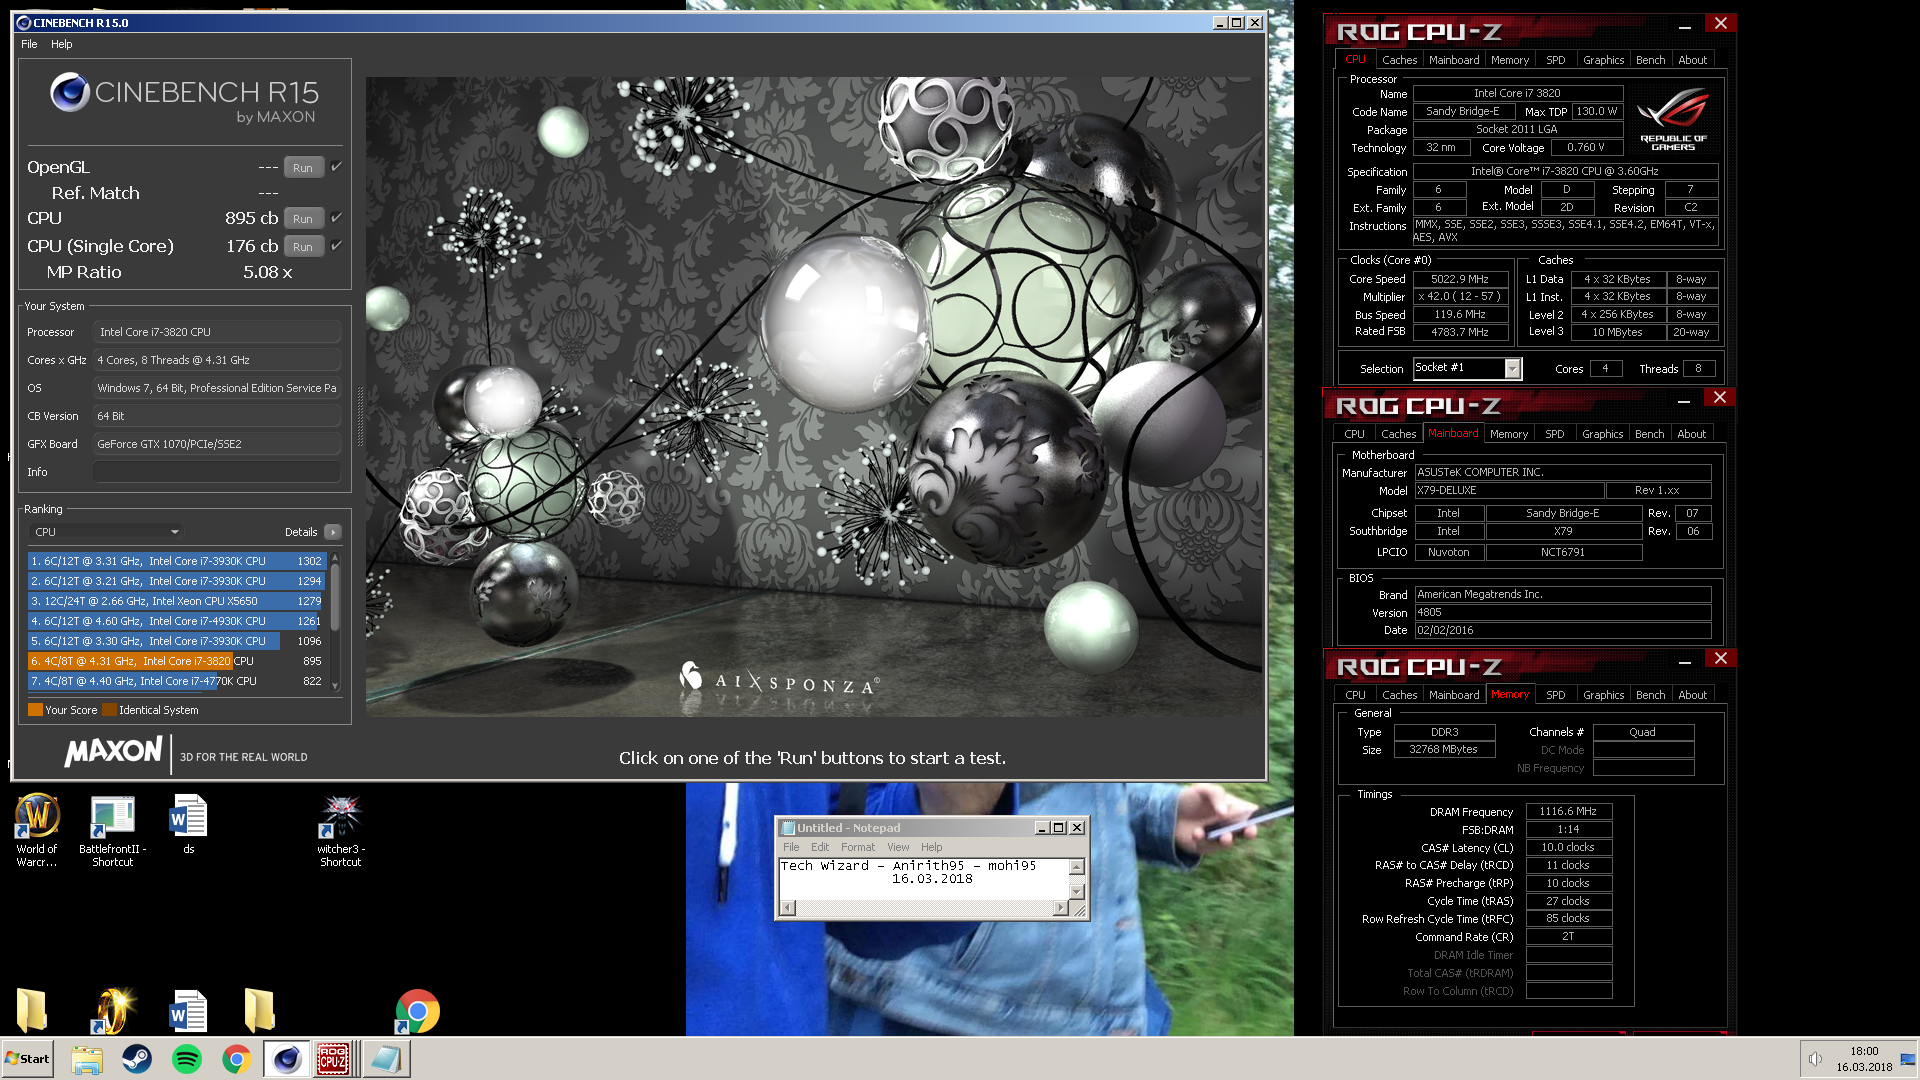The image size is (1920, 1080).
Task: Toggle the CPU (Single Core) checkbox
Action: point(336,246)
